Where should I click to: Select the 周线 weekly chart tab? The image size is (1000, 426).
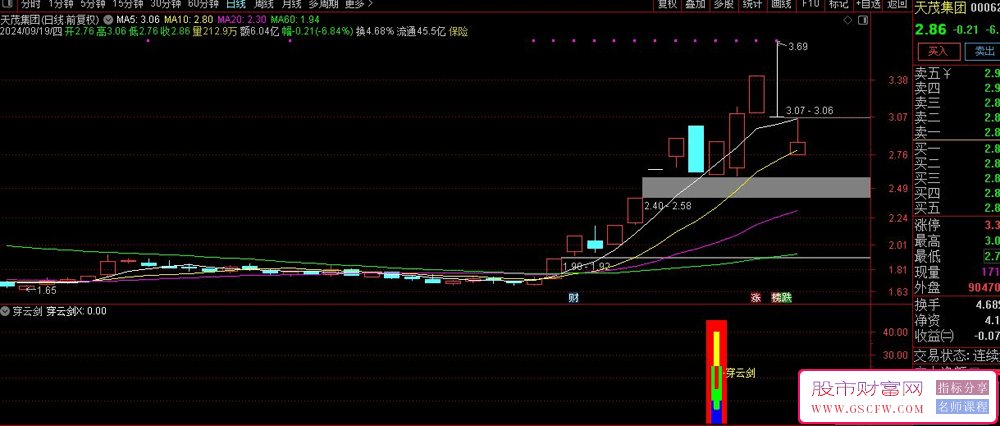pos(264,4)
